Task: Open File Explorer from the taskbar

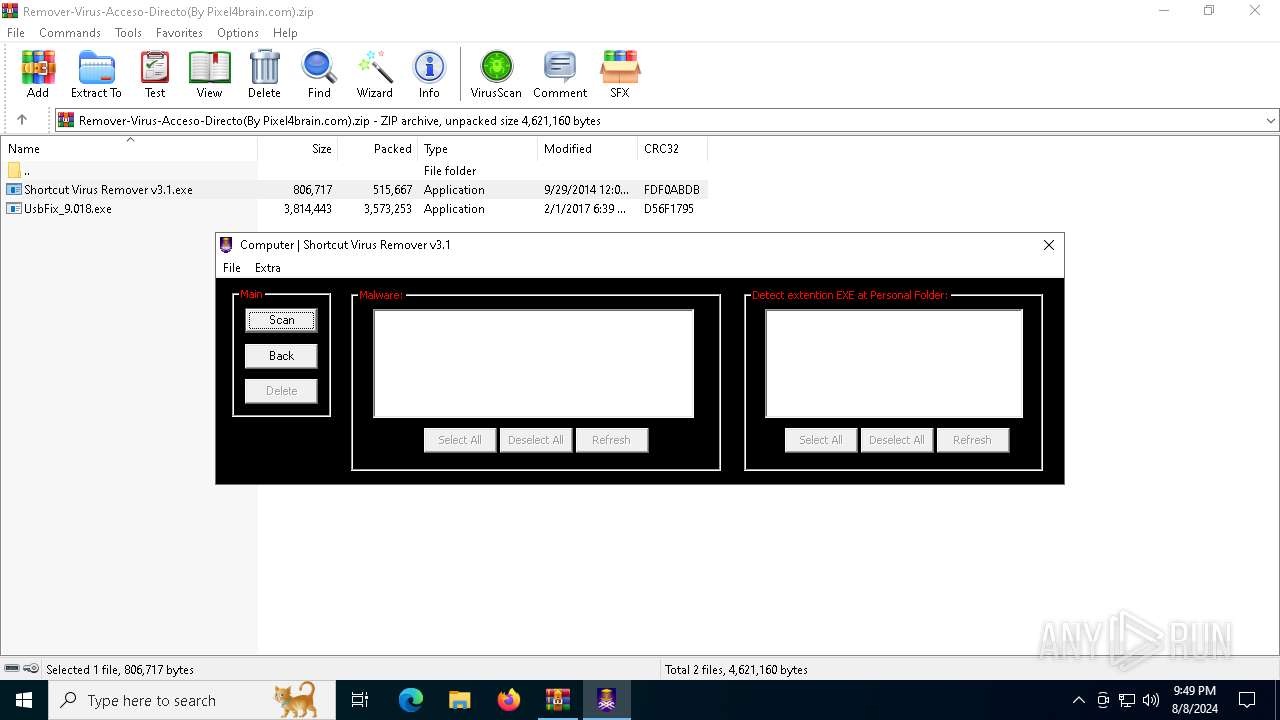Action: 460,700
